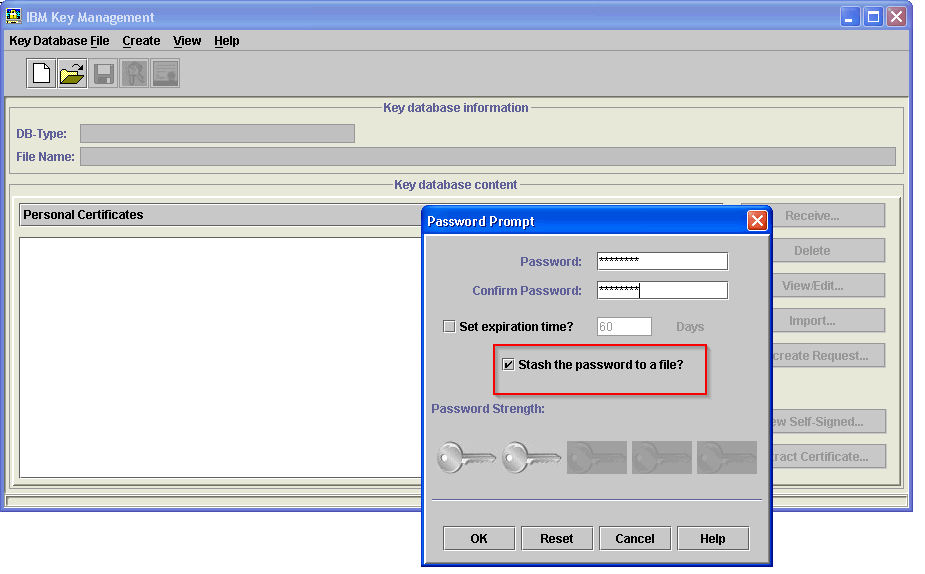Expand the Personal Certificates dropdown
Image resolution: width=925 pixels, height=574 pixels.
221,215
